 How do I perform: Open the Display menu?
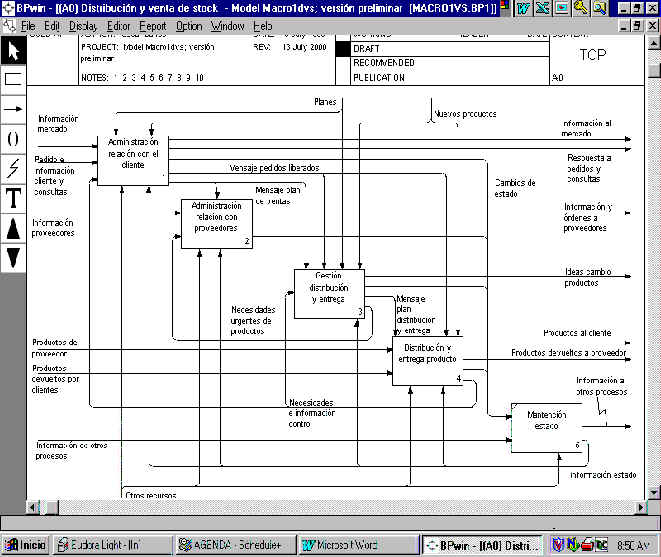click(83, 26)
